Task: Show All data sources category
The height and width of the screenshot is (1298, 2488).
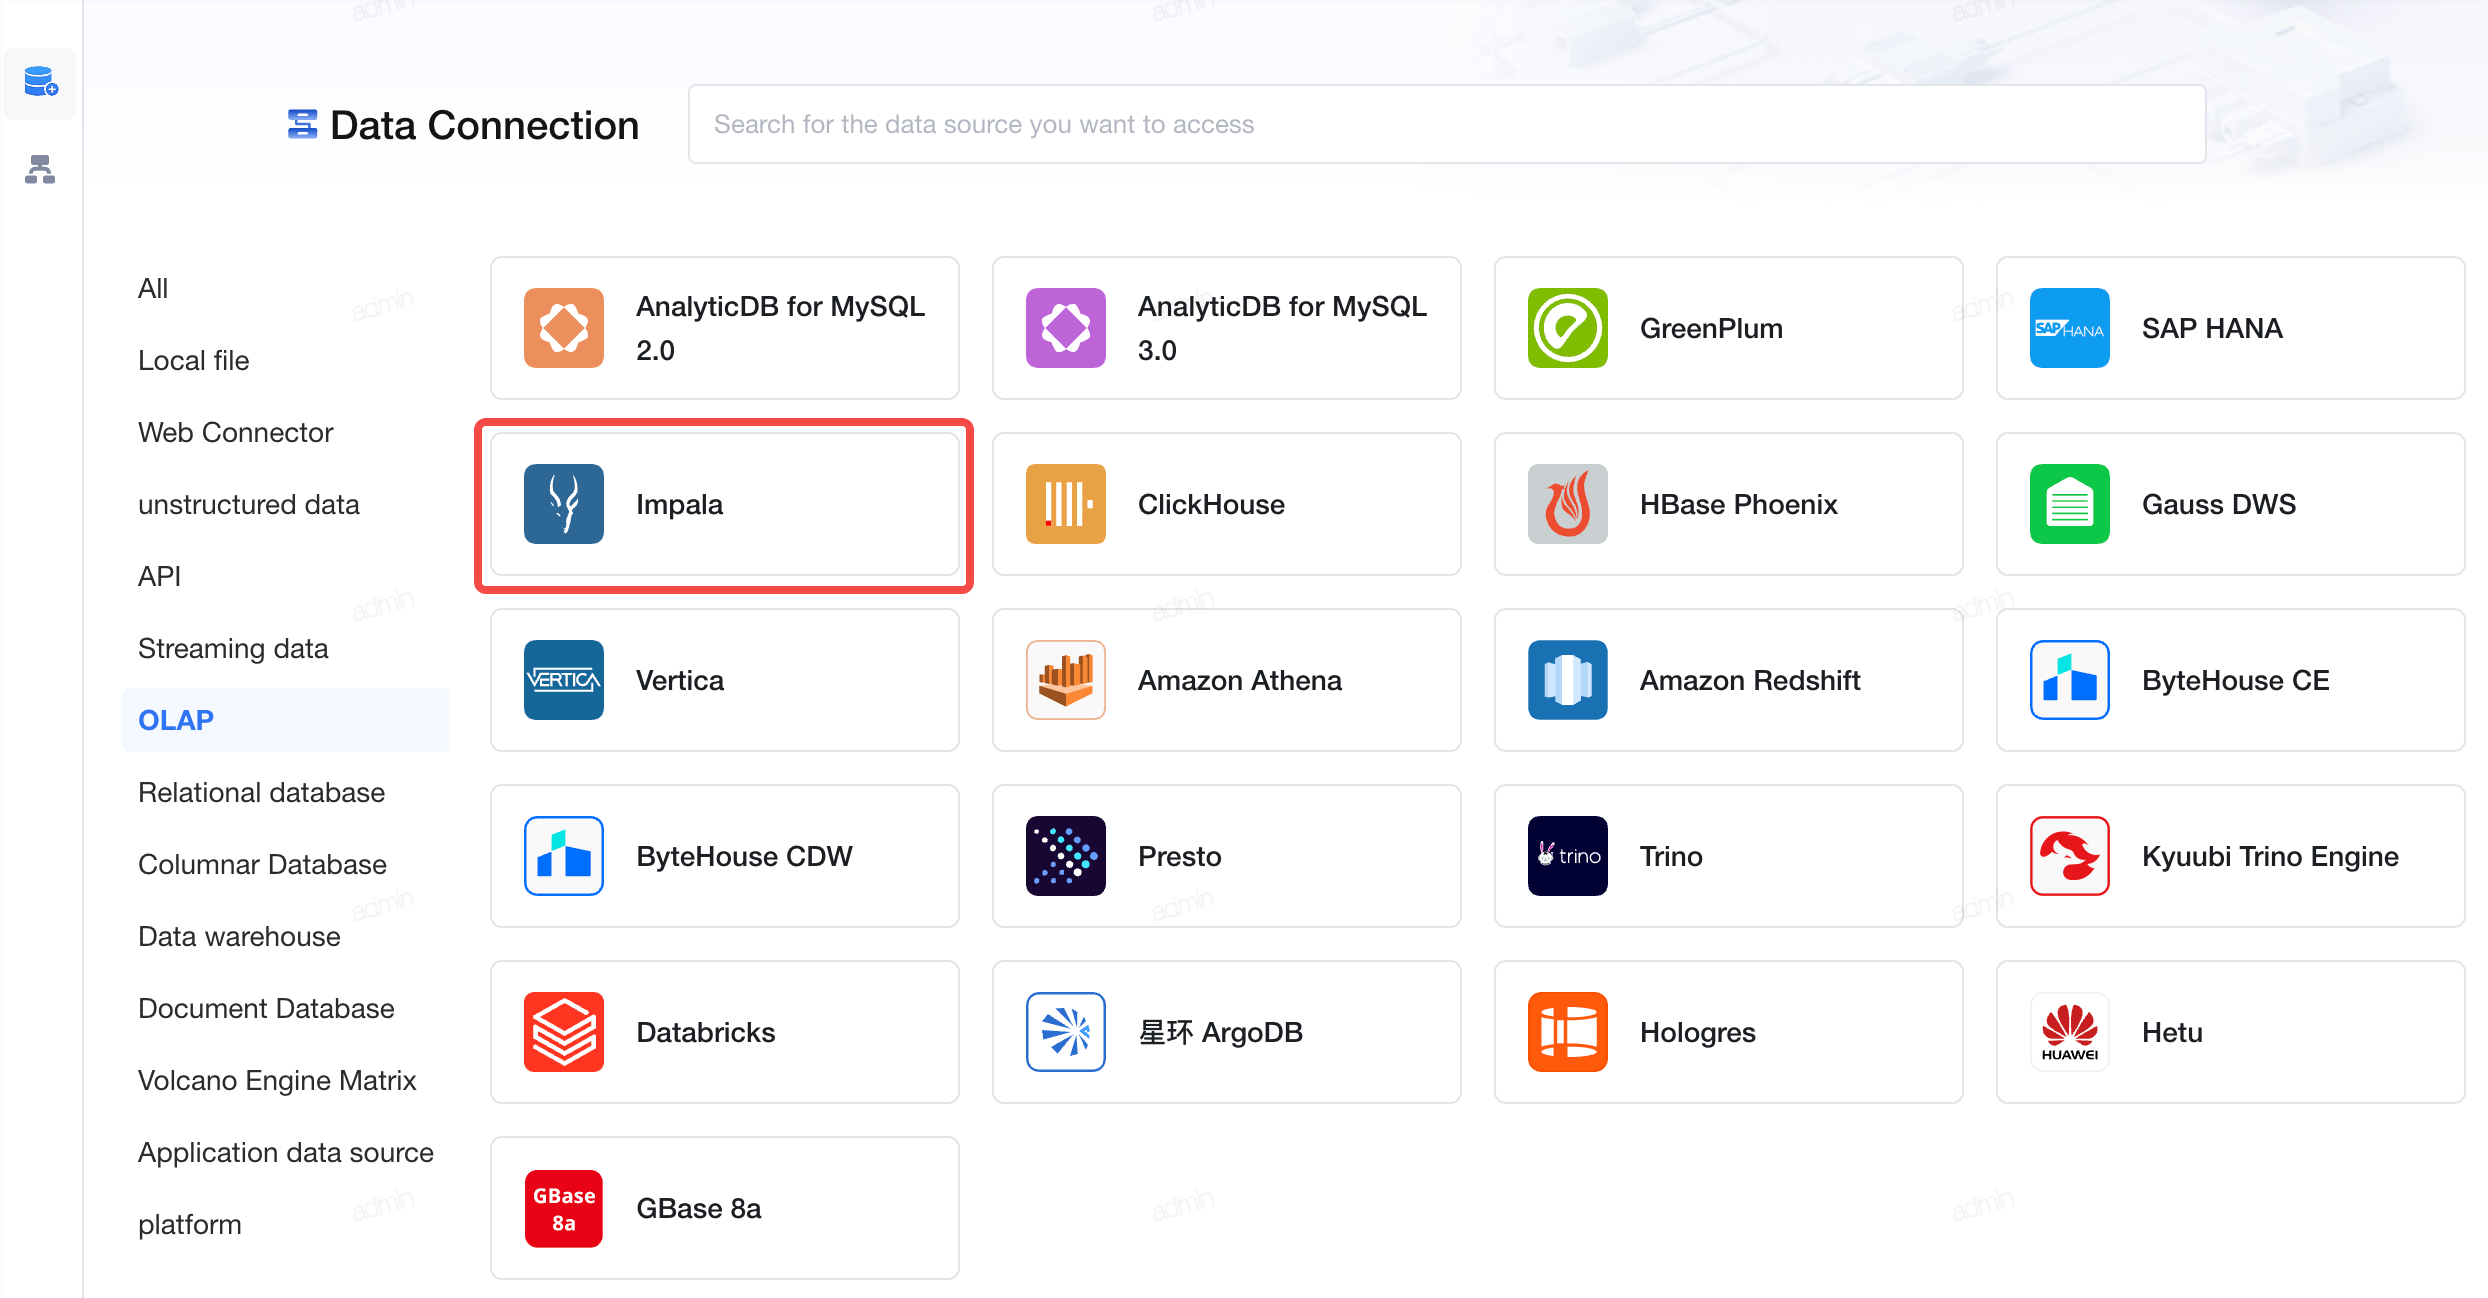Action: pos(153,288)
